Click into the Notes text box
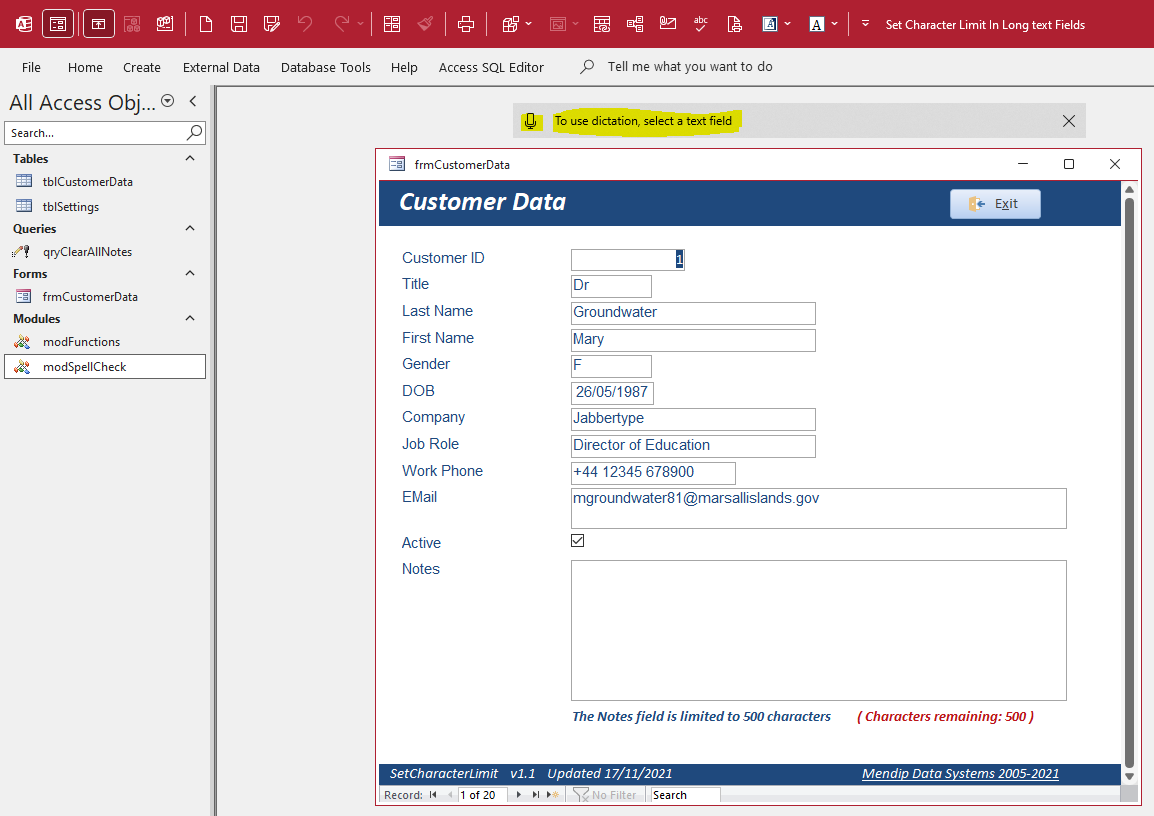 (818, 631)
